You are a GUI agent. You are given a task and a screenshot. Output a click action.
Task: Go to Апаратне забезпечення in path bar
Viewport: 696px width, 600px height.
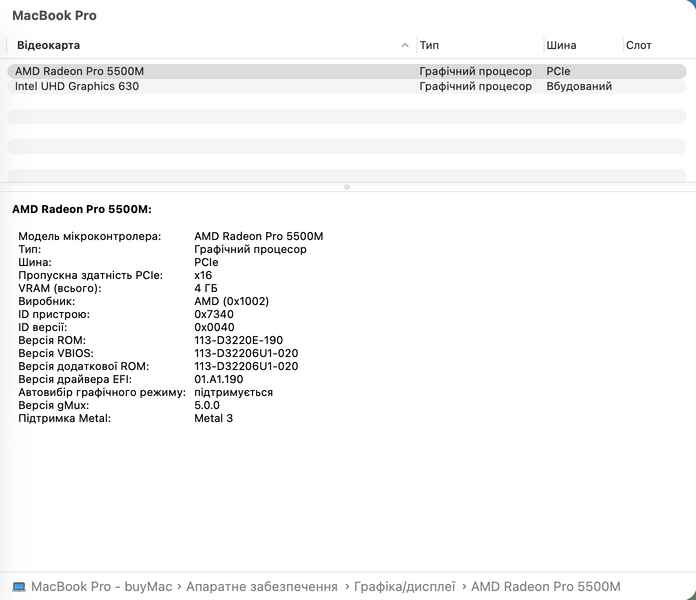(261, 587)
